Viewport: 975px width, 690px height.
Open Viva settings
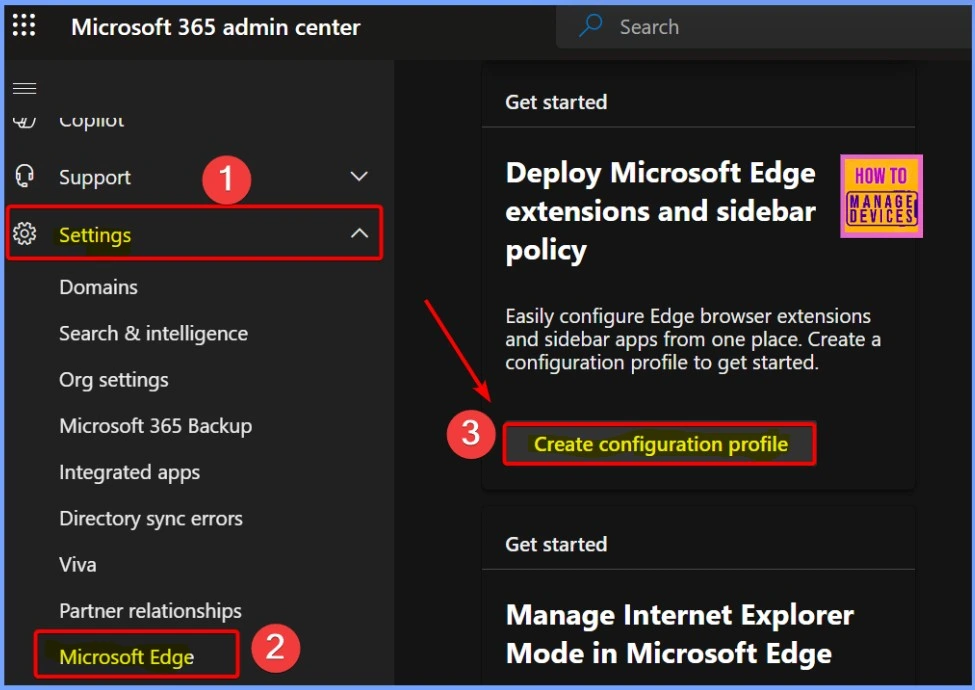(78, 564)
